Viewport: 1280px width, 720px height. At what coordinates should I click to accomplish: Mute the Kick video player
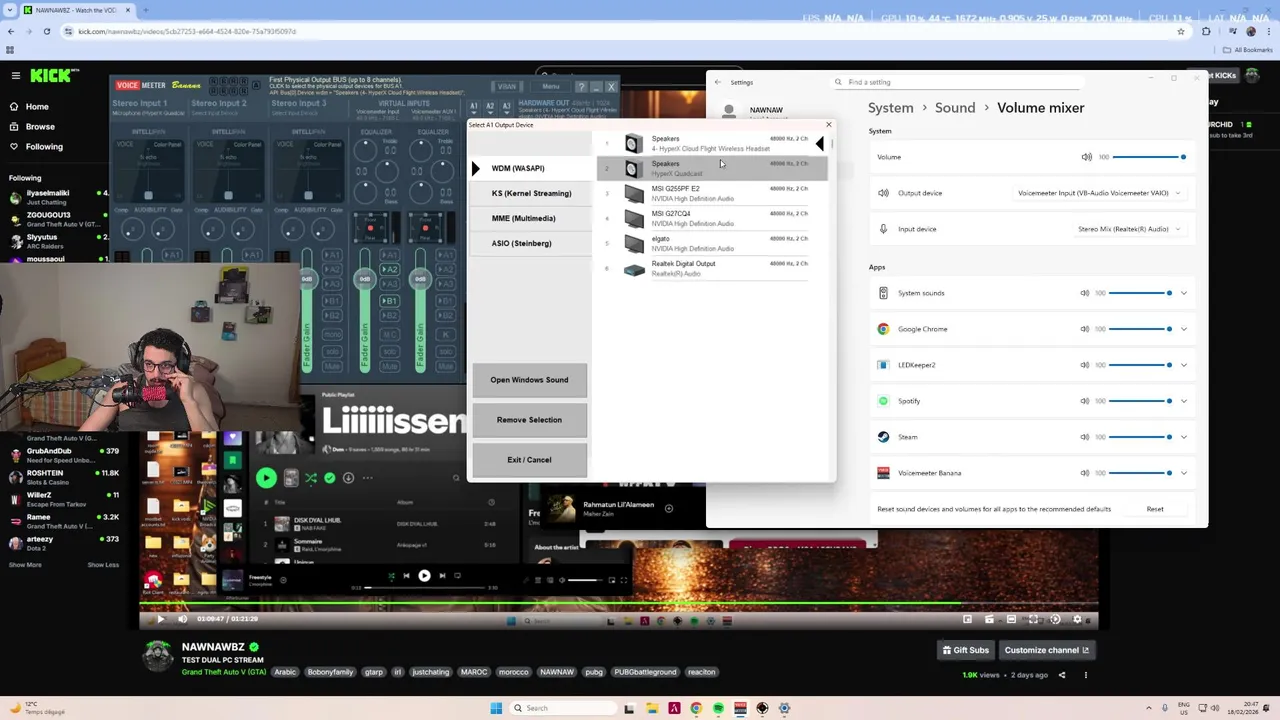coord(182,619)
